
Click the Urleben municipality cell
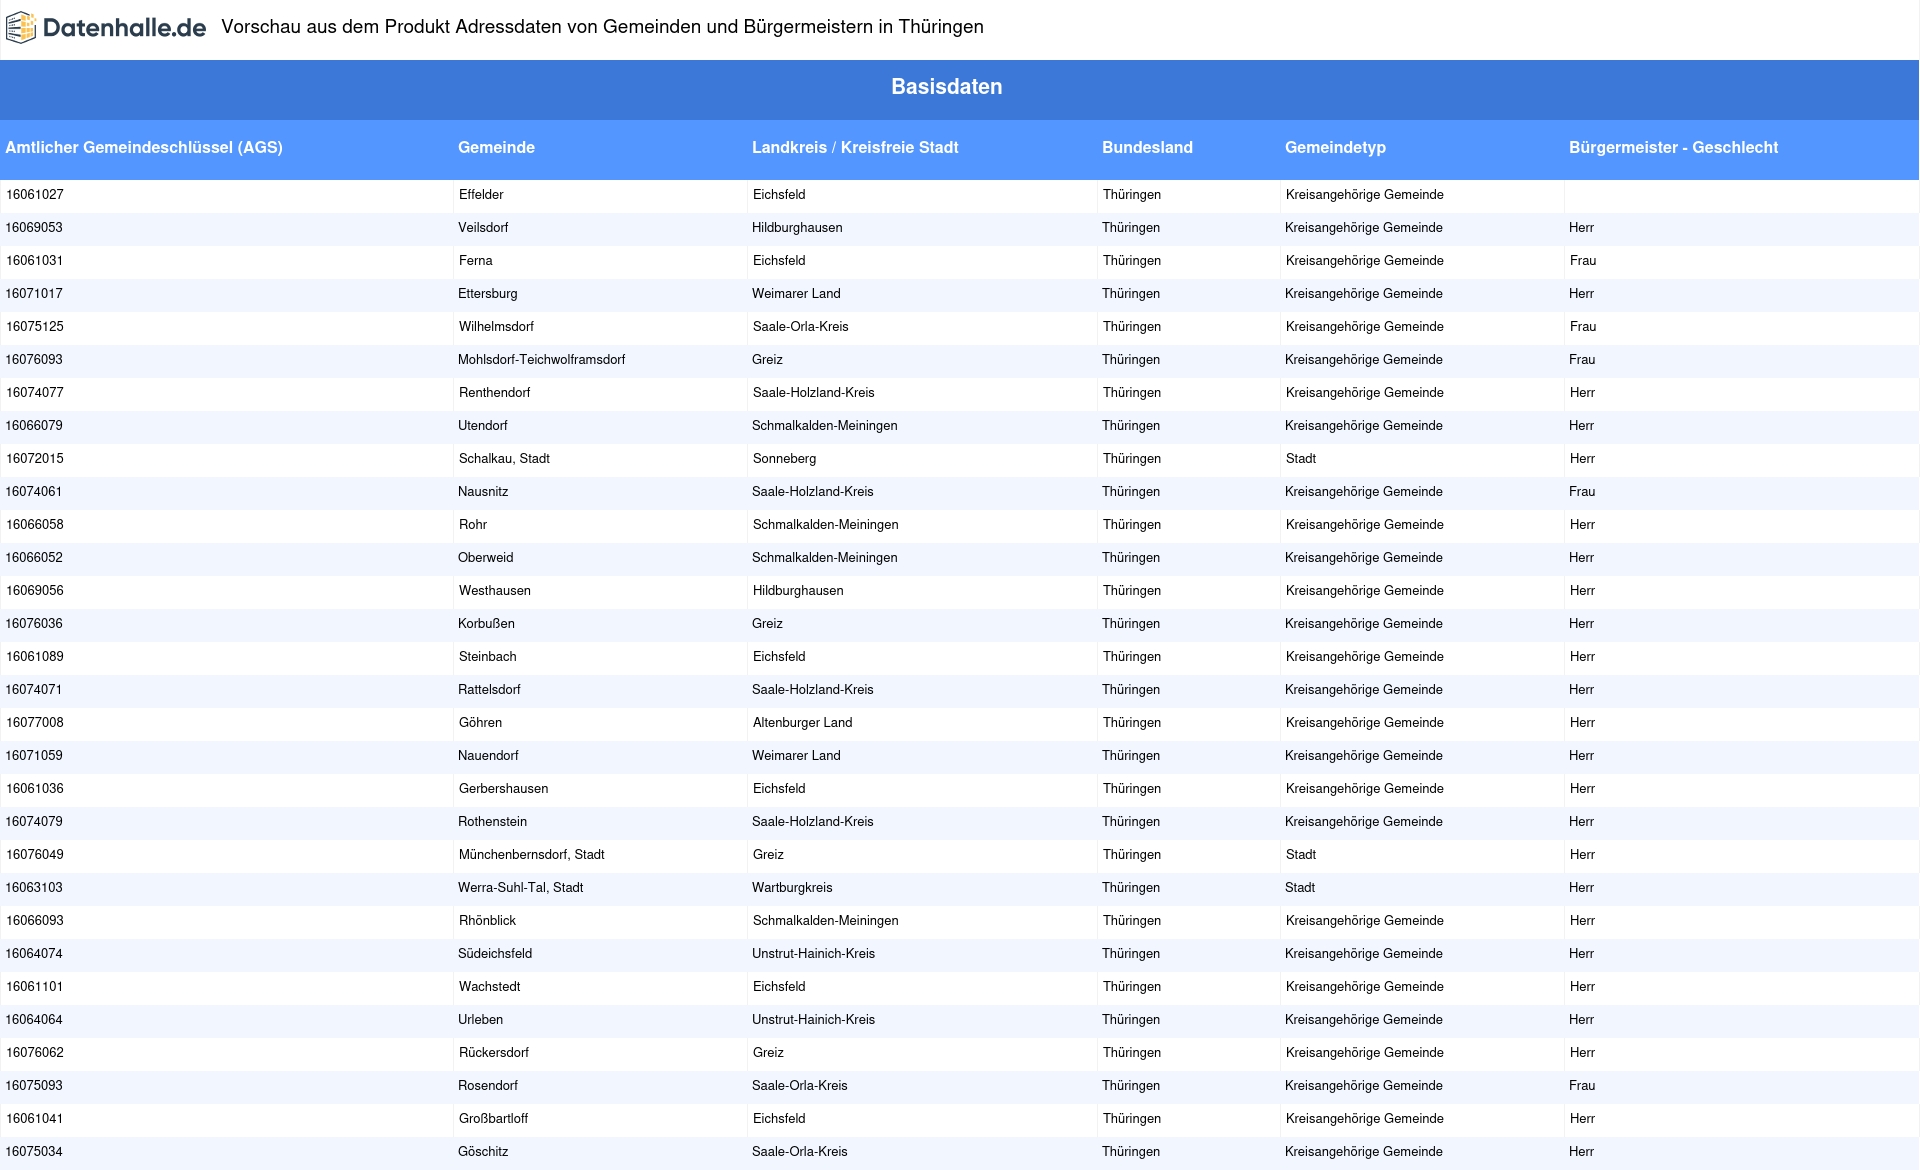pos(480,1020)
